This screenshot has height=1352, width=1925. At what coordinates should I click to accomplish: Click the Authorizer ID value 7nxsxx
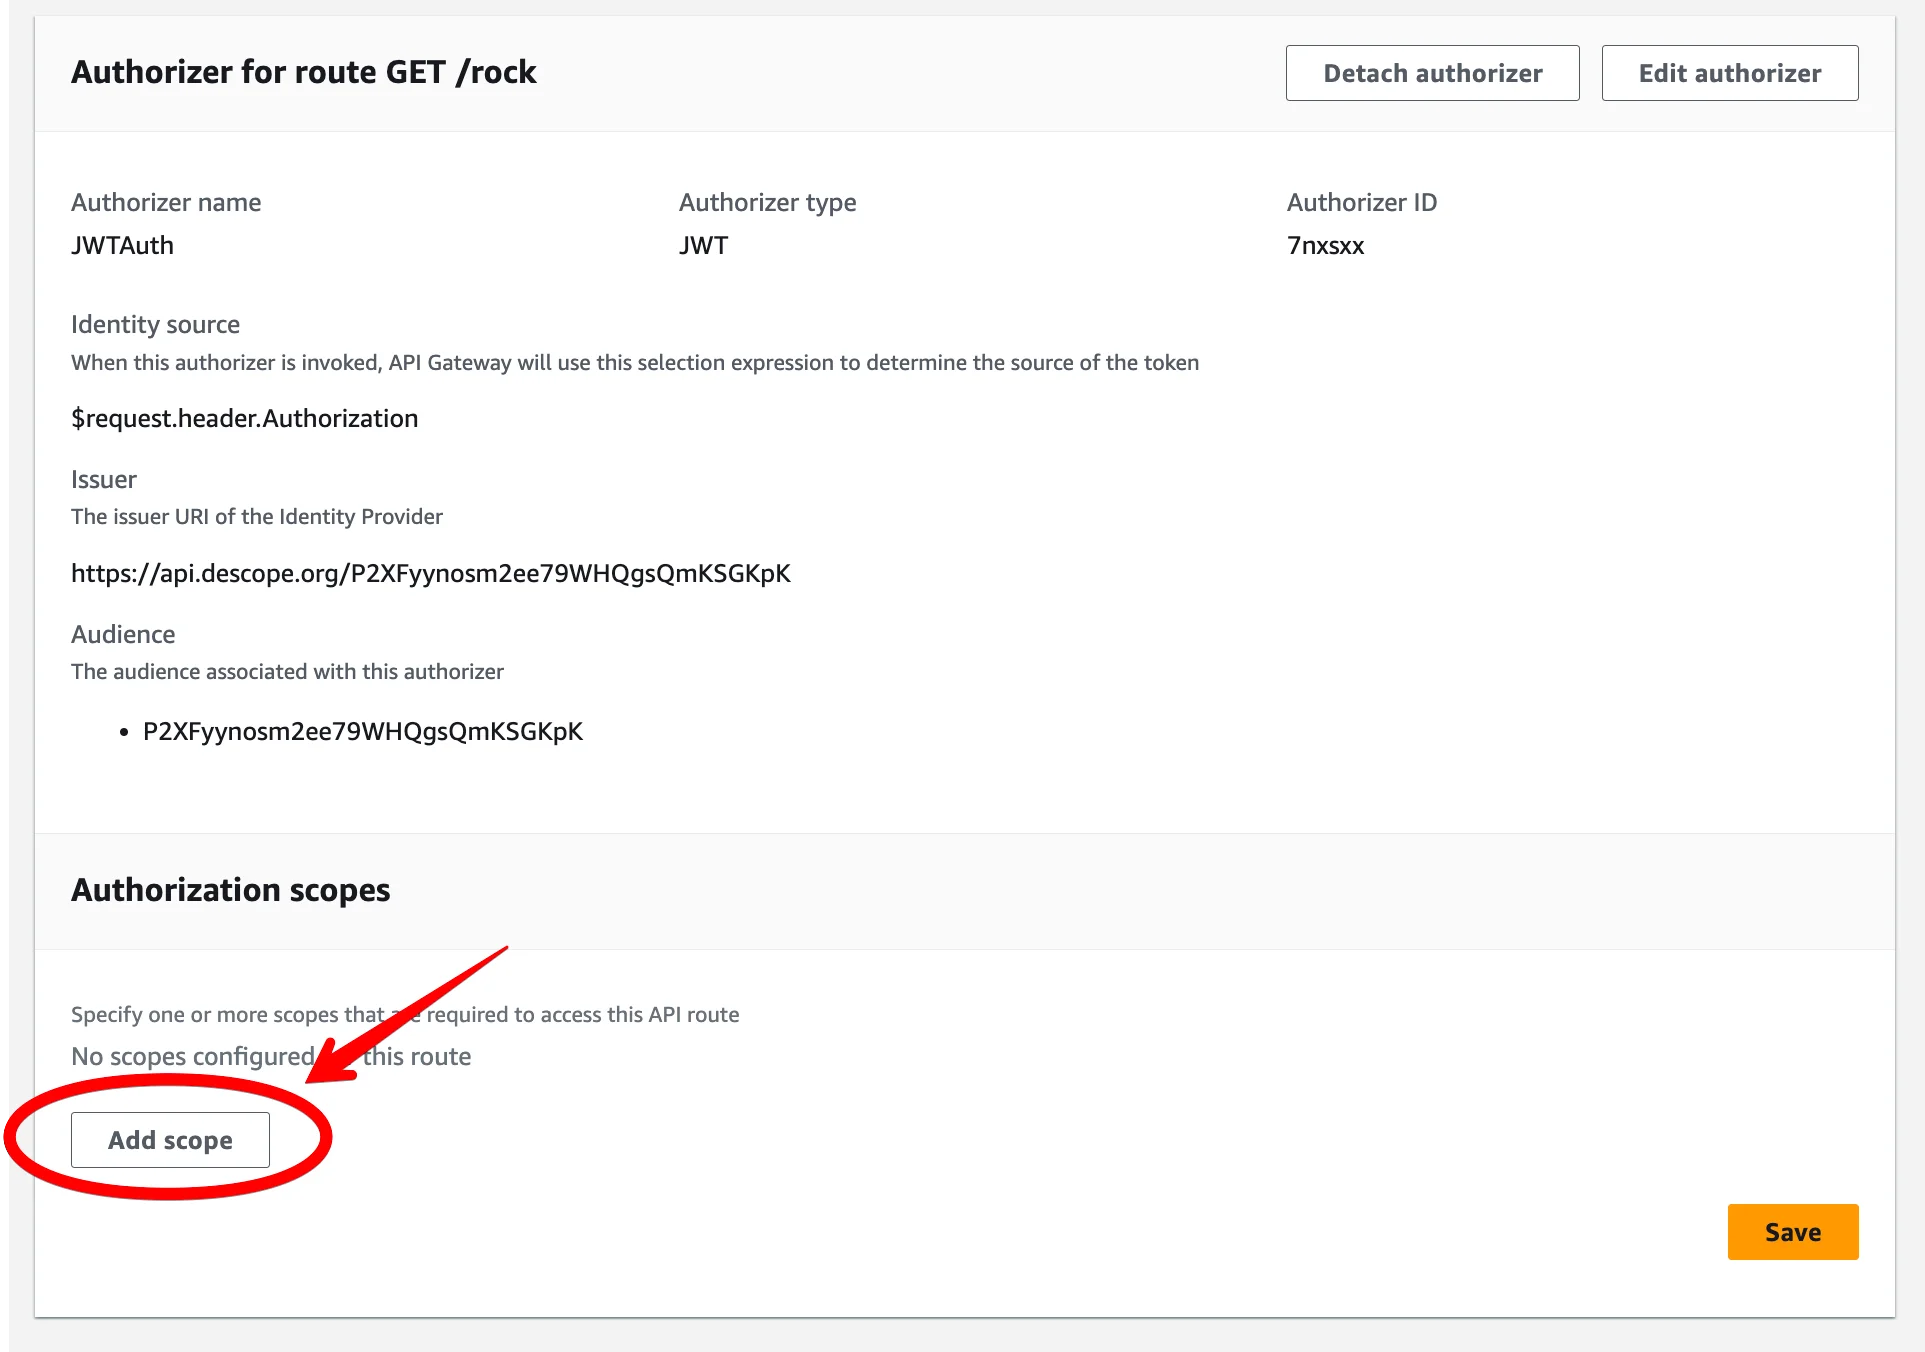(x=1325, y=245)
